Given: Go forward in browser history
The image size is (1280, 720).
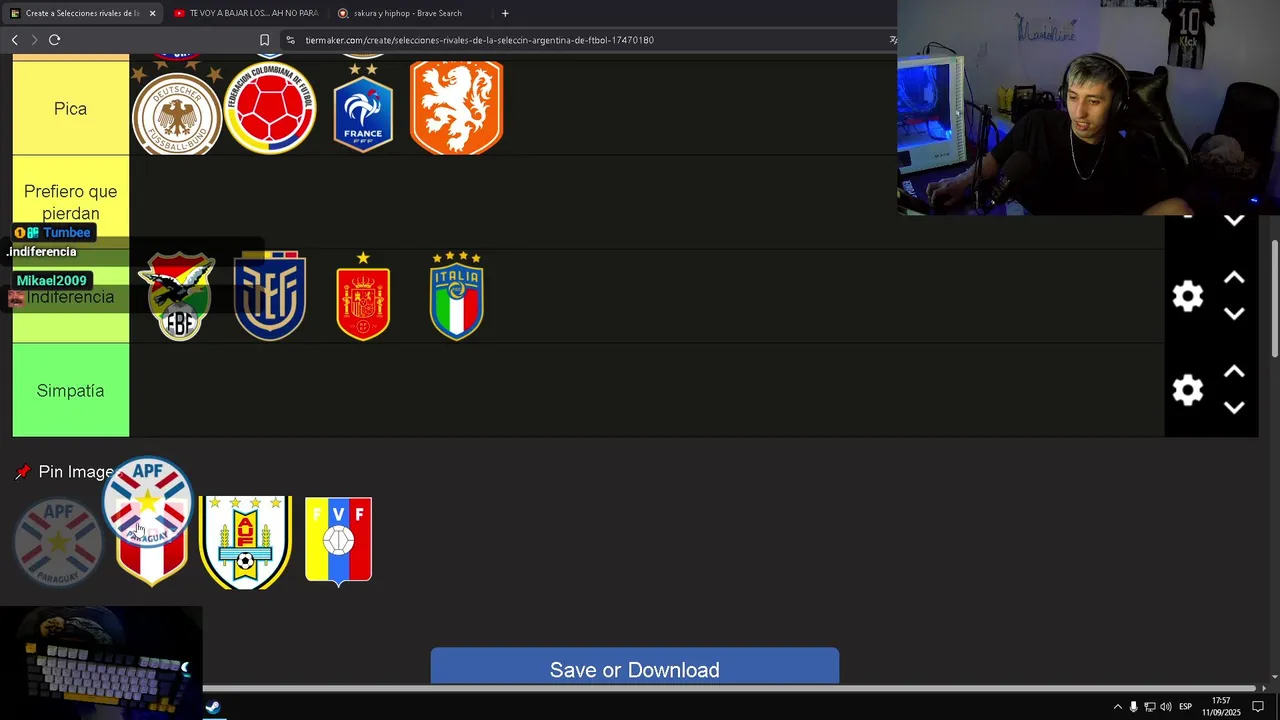Looking at the screenshot, I should [34, 40].
